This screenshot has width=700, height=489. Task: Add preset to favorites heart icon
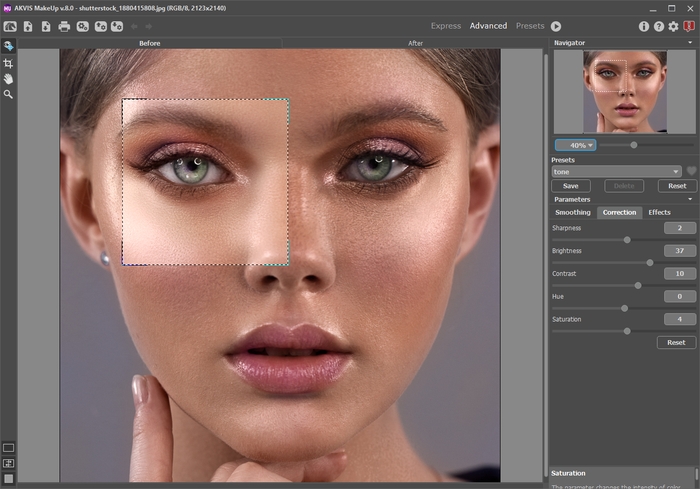(691, 171)
